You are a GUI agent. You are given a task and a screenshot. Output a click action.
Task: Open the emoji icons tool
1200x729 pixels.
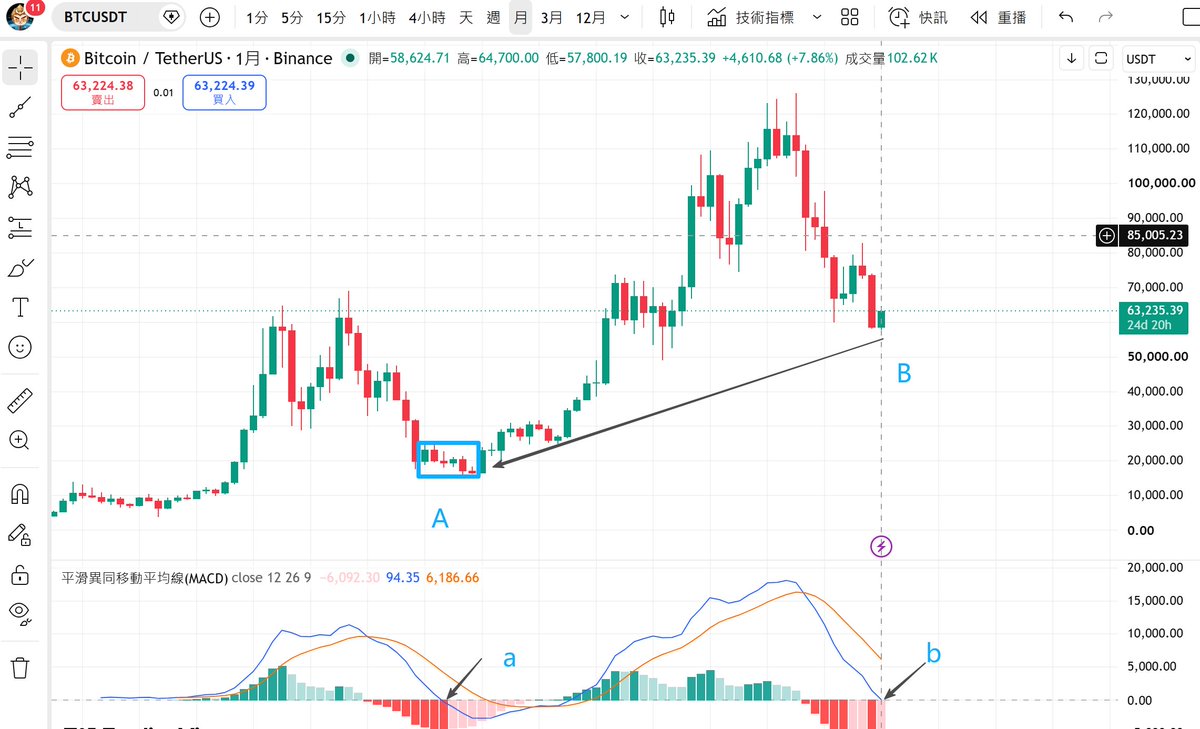click(20, 347)
